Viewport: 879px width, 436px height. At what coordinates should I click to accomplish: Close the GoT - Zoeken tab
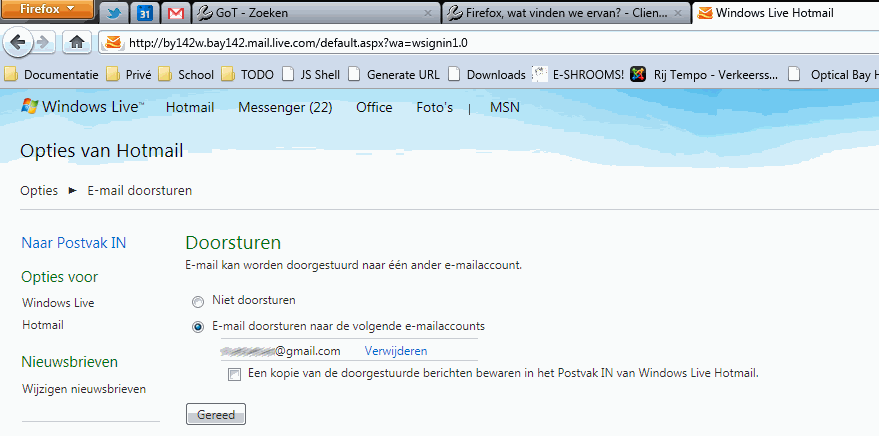tap(428, 13)
